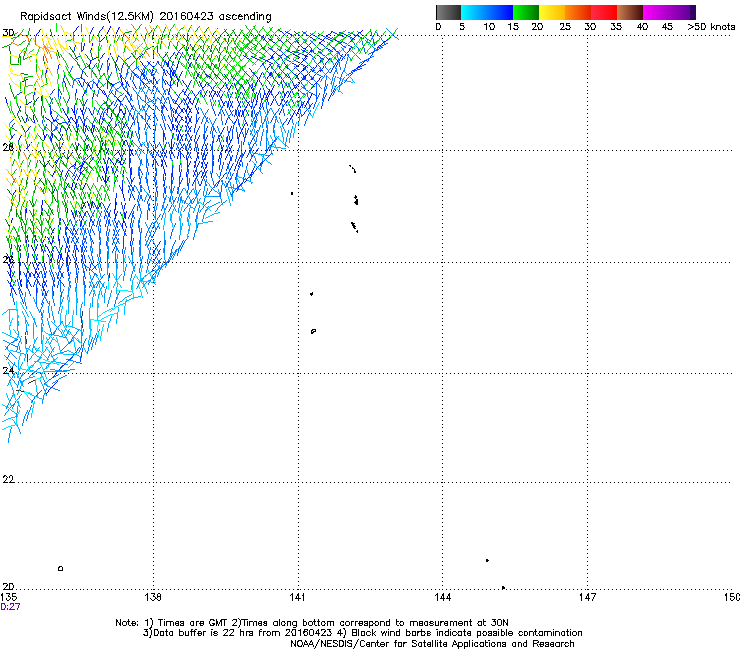Click the longitude label '141'
Screen dimensions: 740x650
point(297,598)
